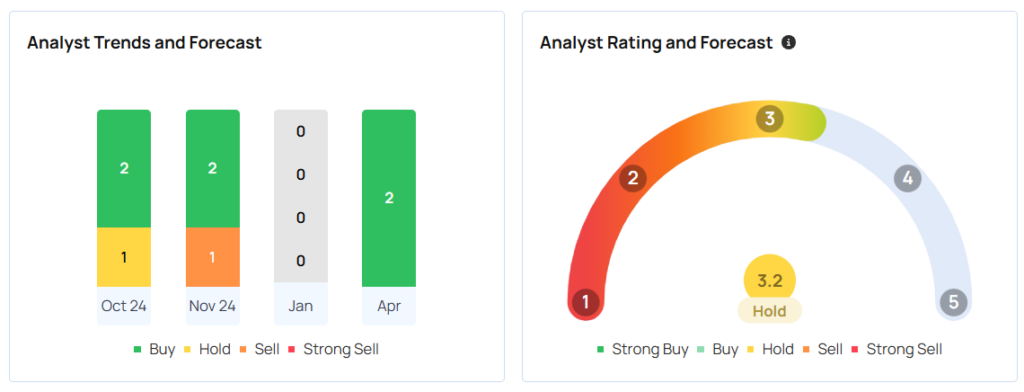Click the yellow Hold segment in Oct 24 bar
This screenshot has height=392, width=1024.
click(x=124, y=257)
